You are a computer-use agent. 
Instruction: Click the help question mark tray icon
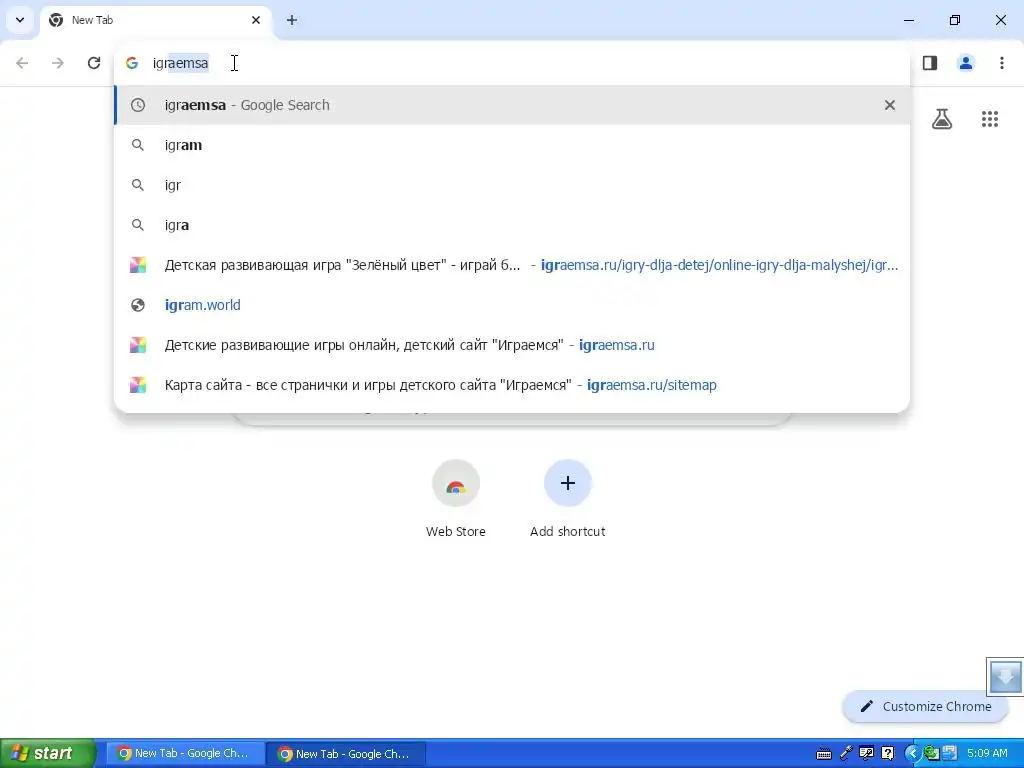888,753
